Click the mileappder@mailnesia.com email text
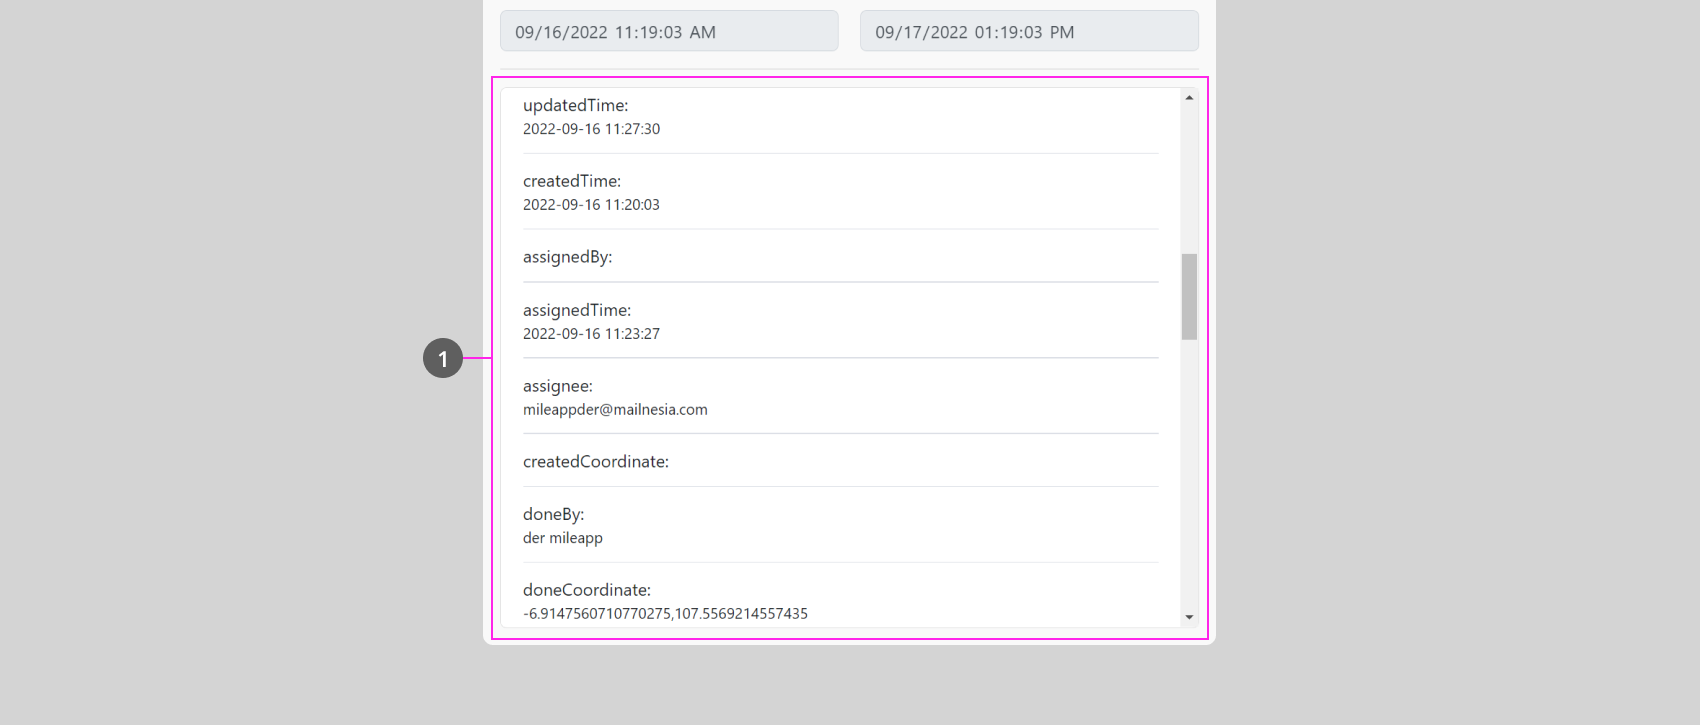 (615, 410)
